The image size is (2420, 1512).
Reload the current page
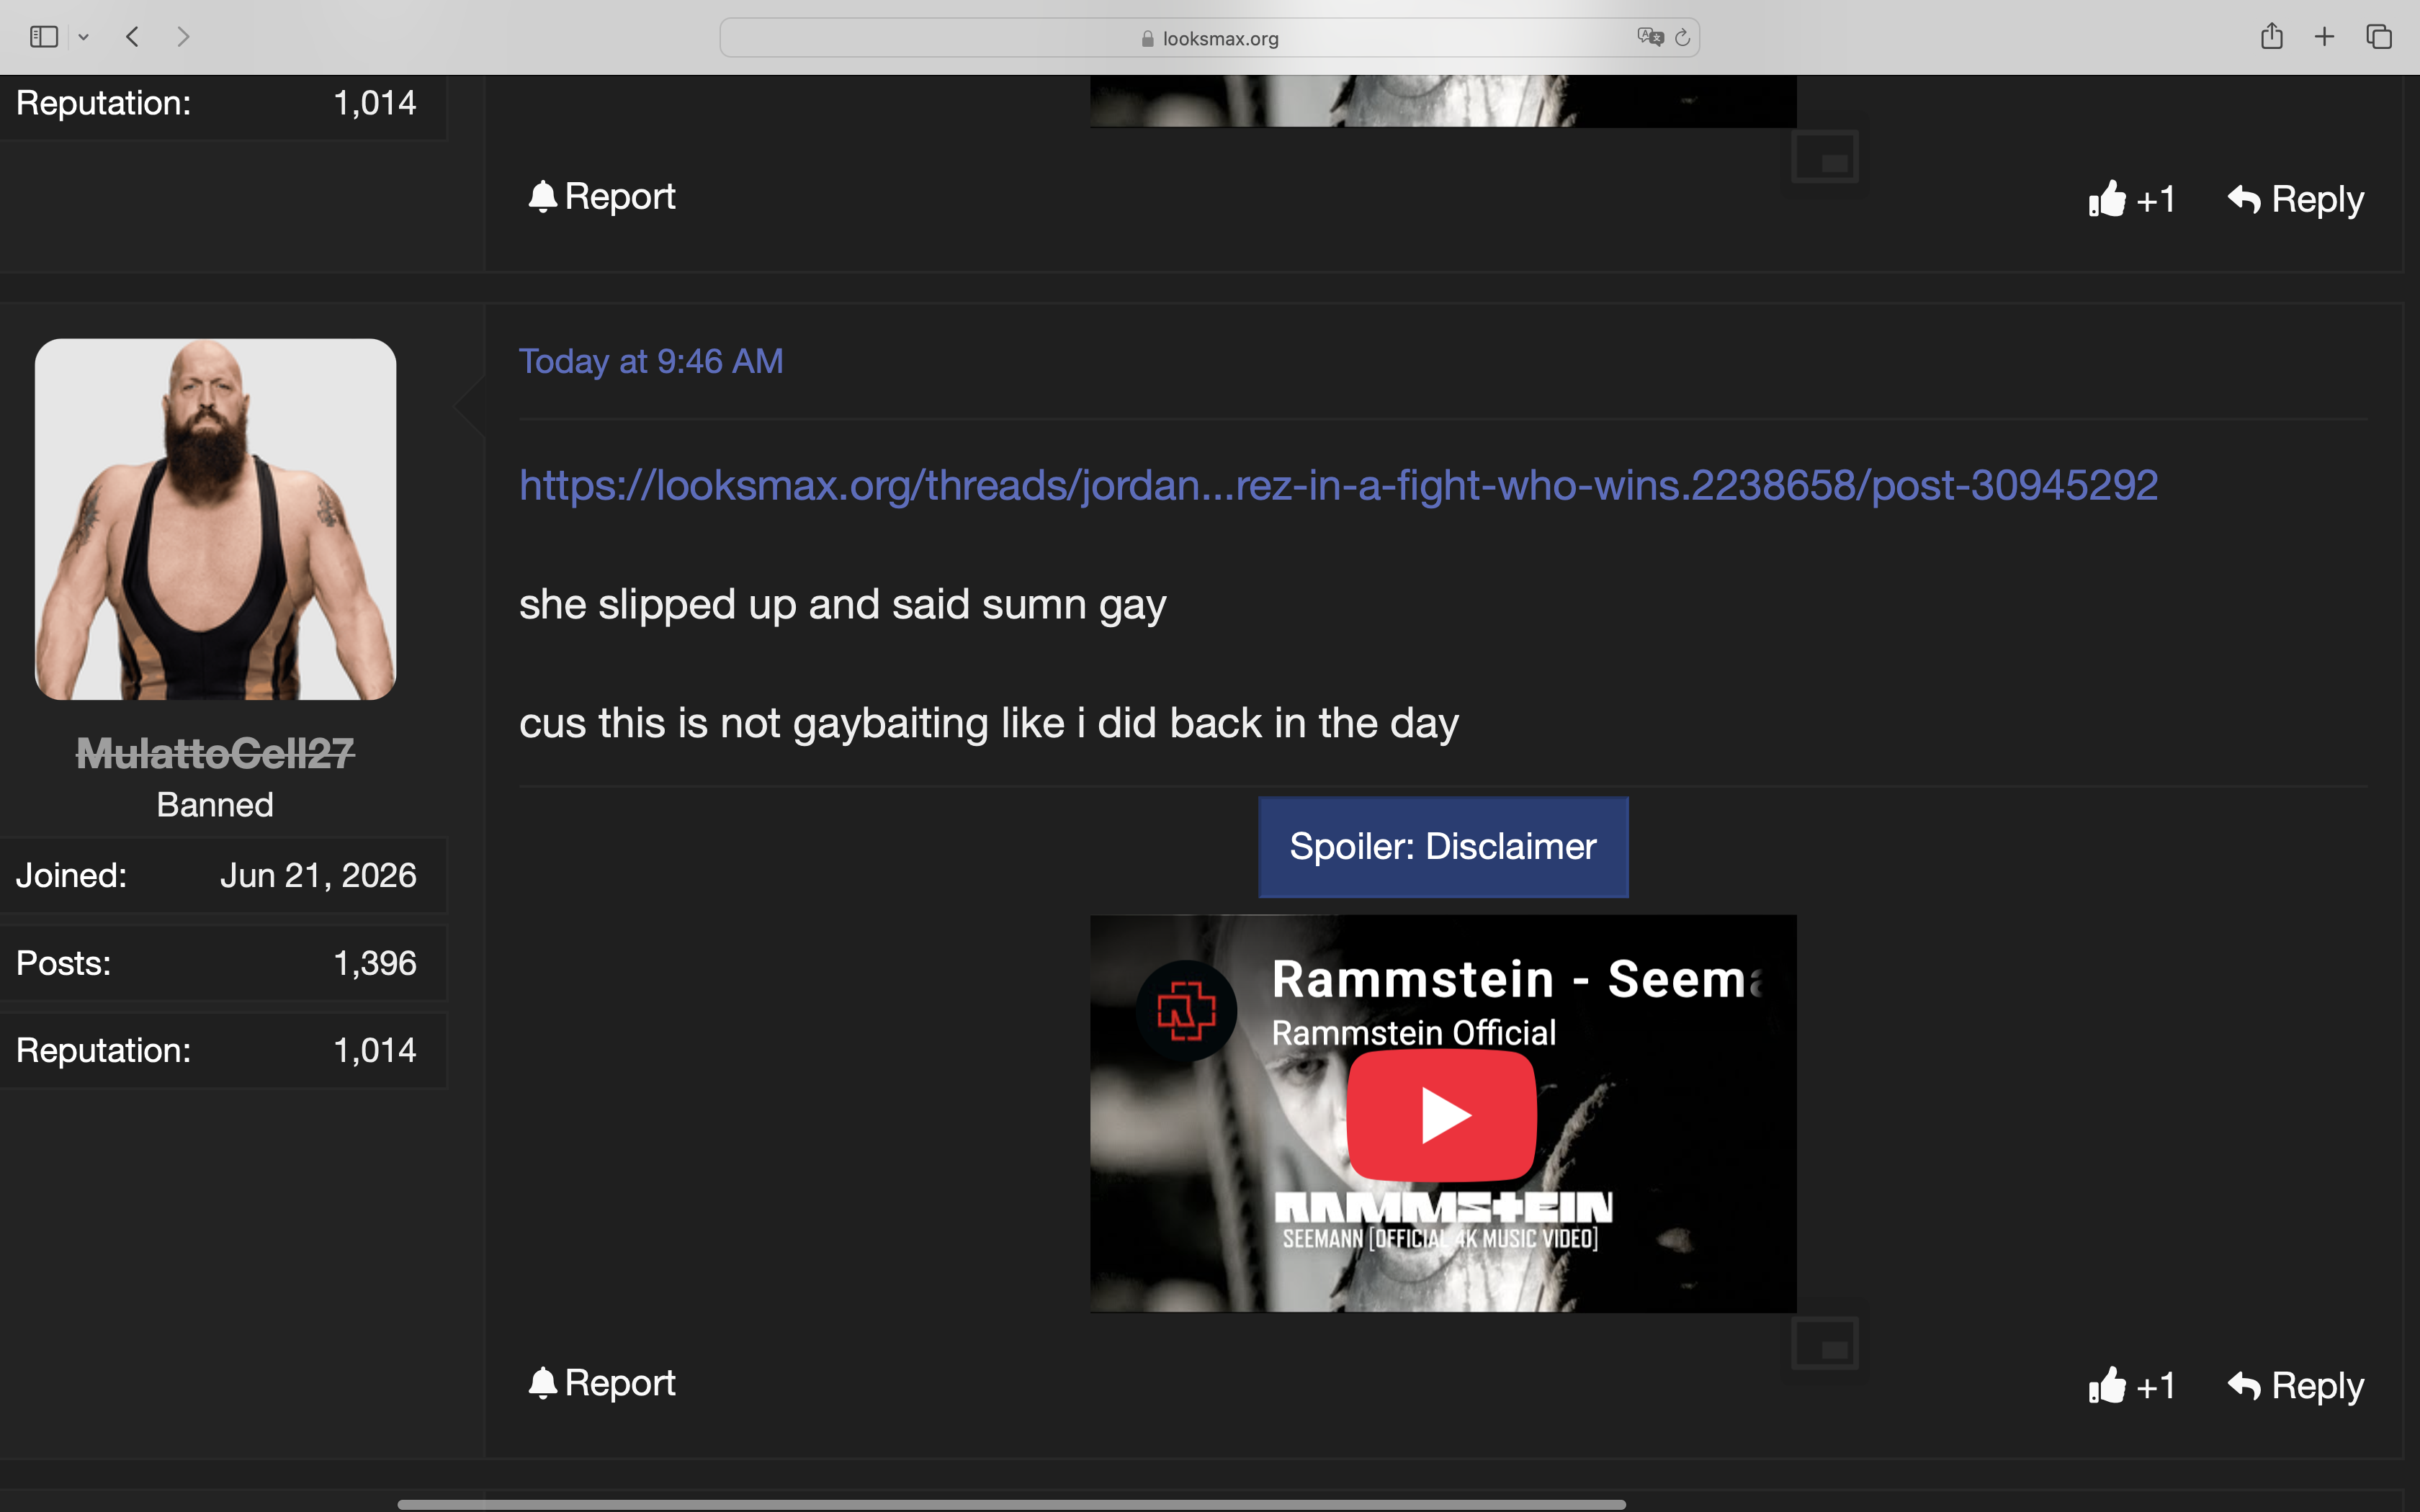tap(1682, 37)
